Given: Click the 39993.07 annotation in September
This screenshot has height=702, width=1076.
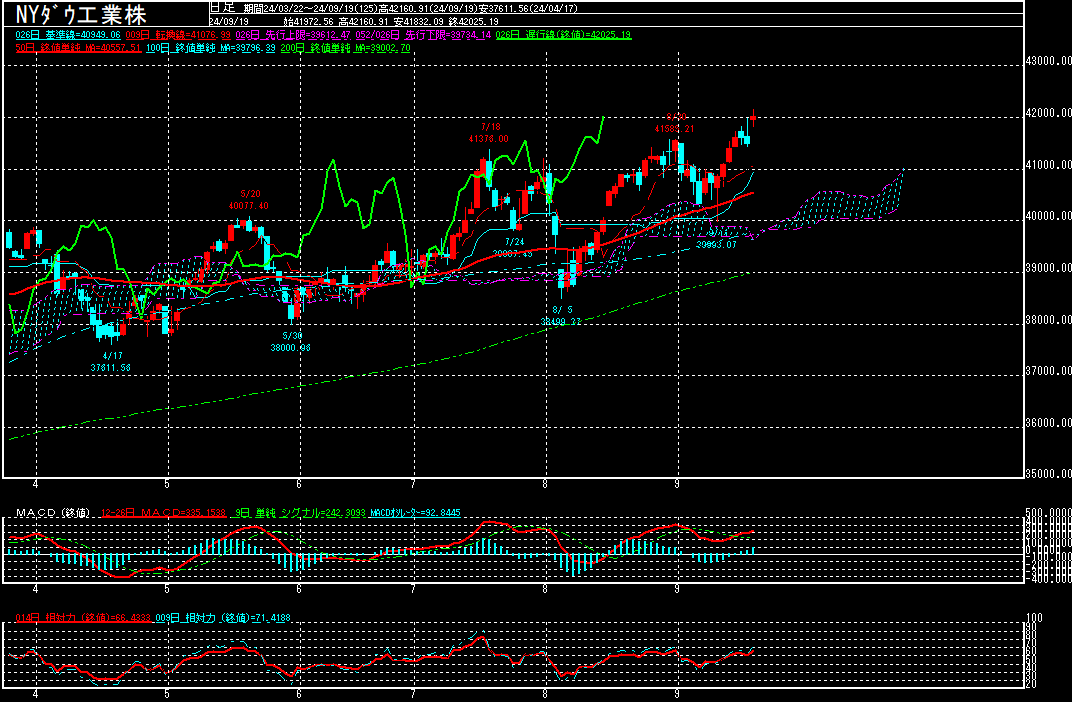Looking at the screenshot, I should tap(716, 244).
